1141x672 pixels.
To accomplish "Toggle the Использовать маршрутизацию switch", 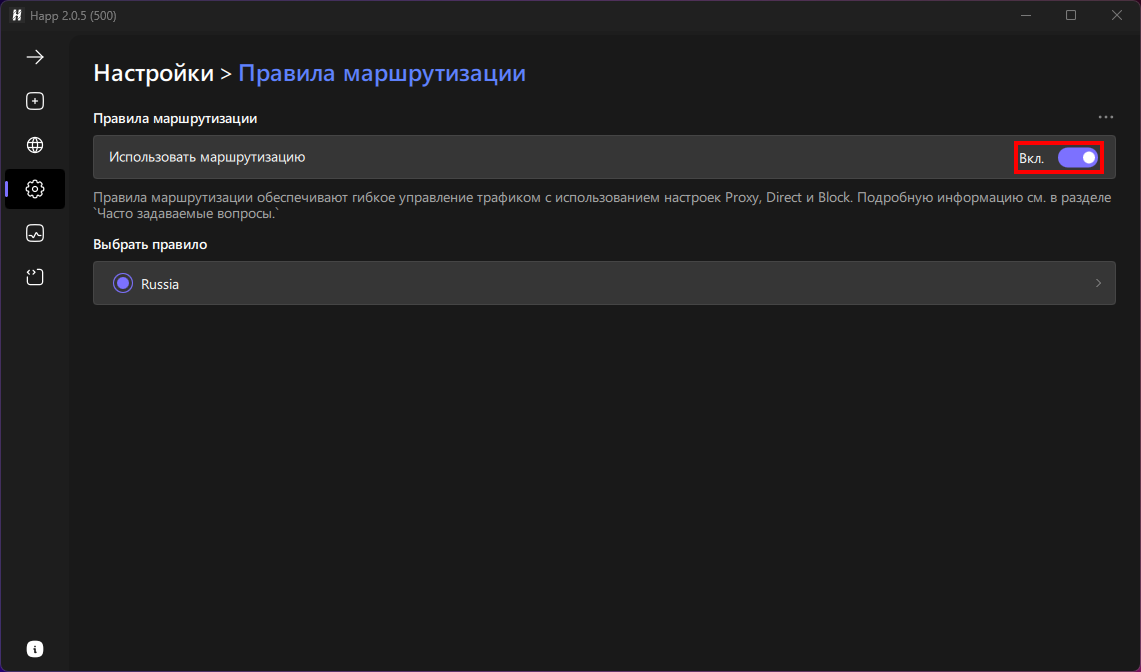I will tap(1078, 158).
